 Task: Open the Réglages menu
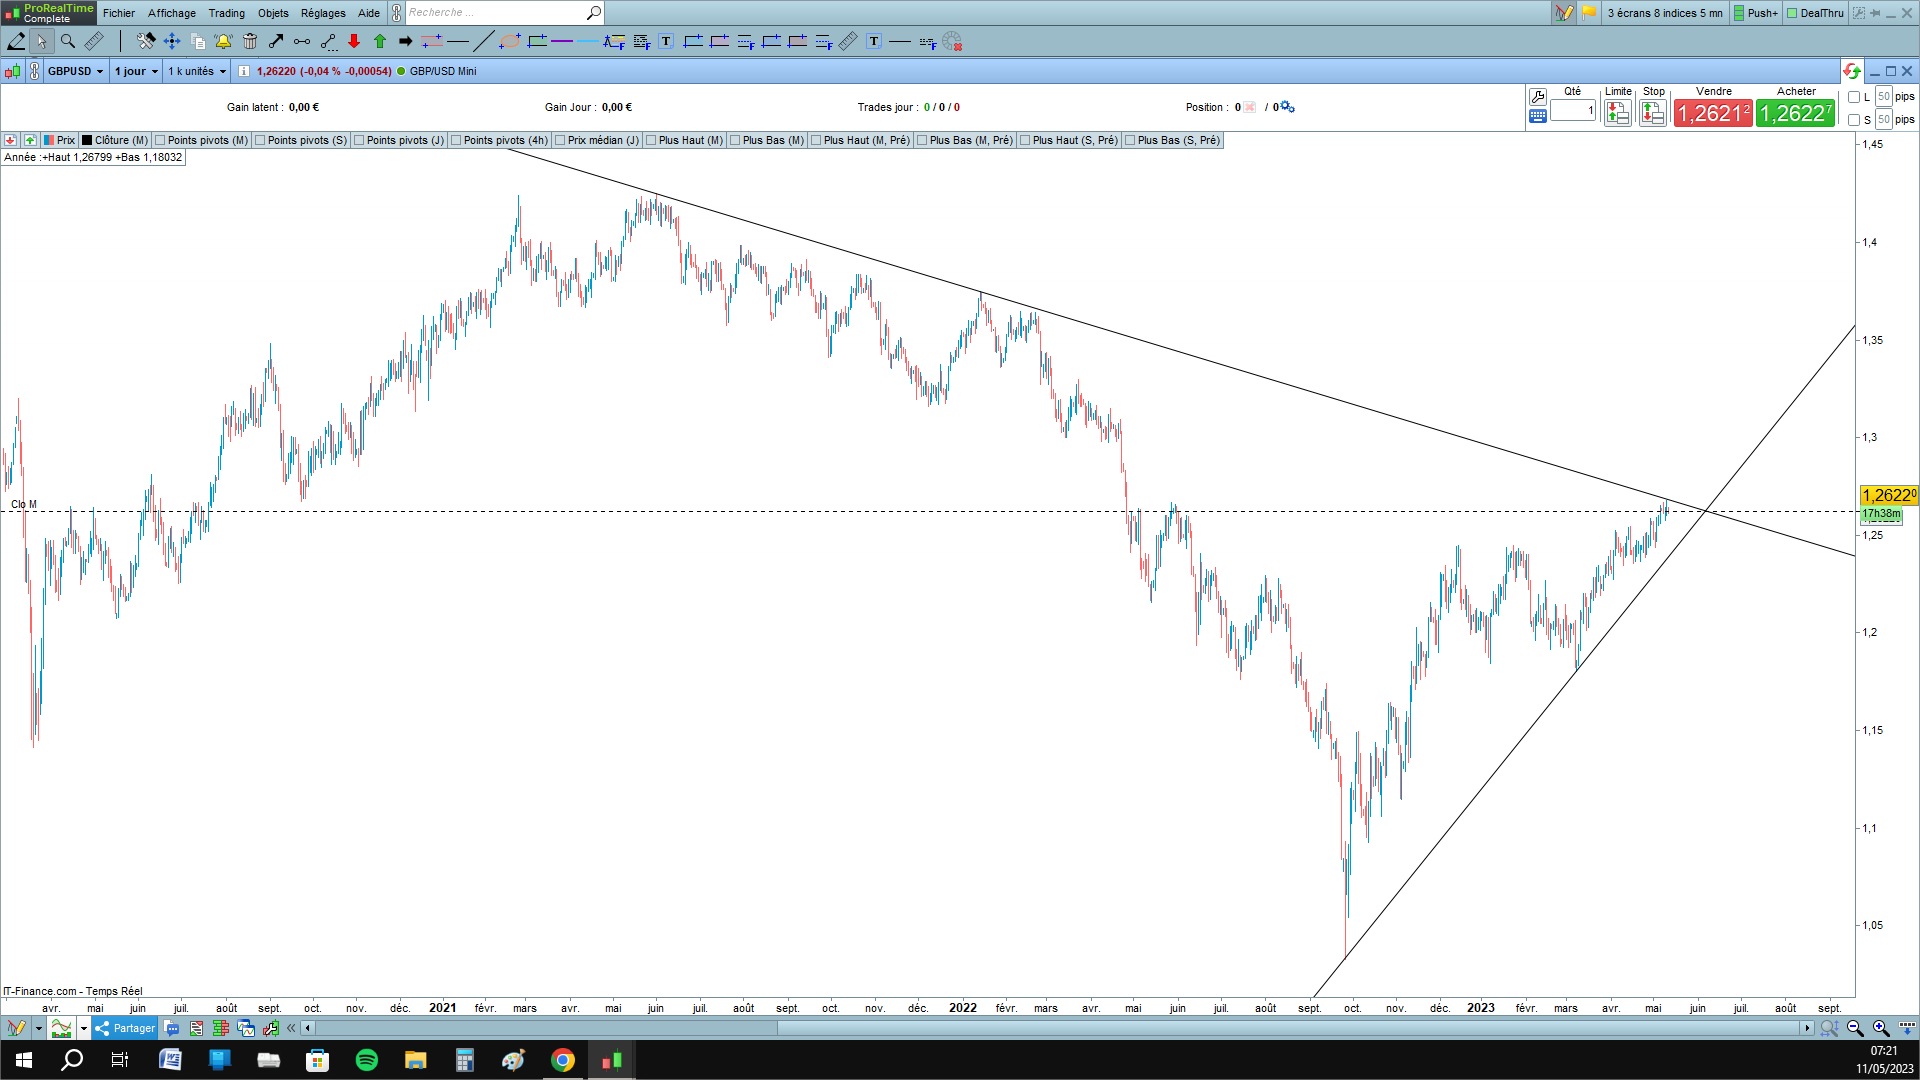[x=322, y=13]
